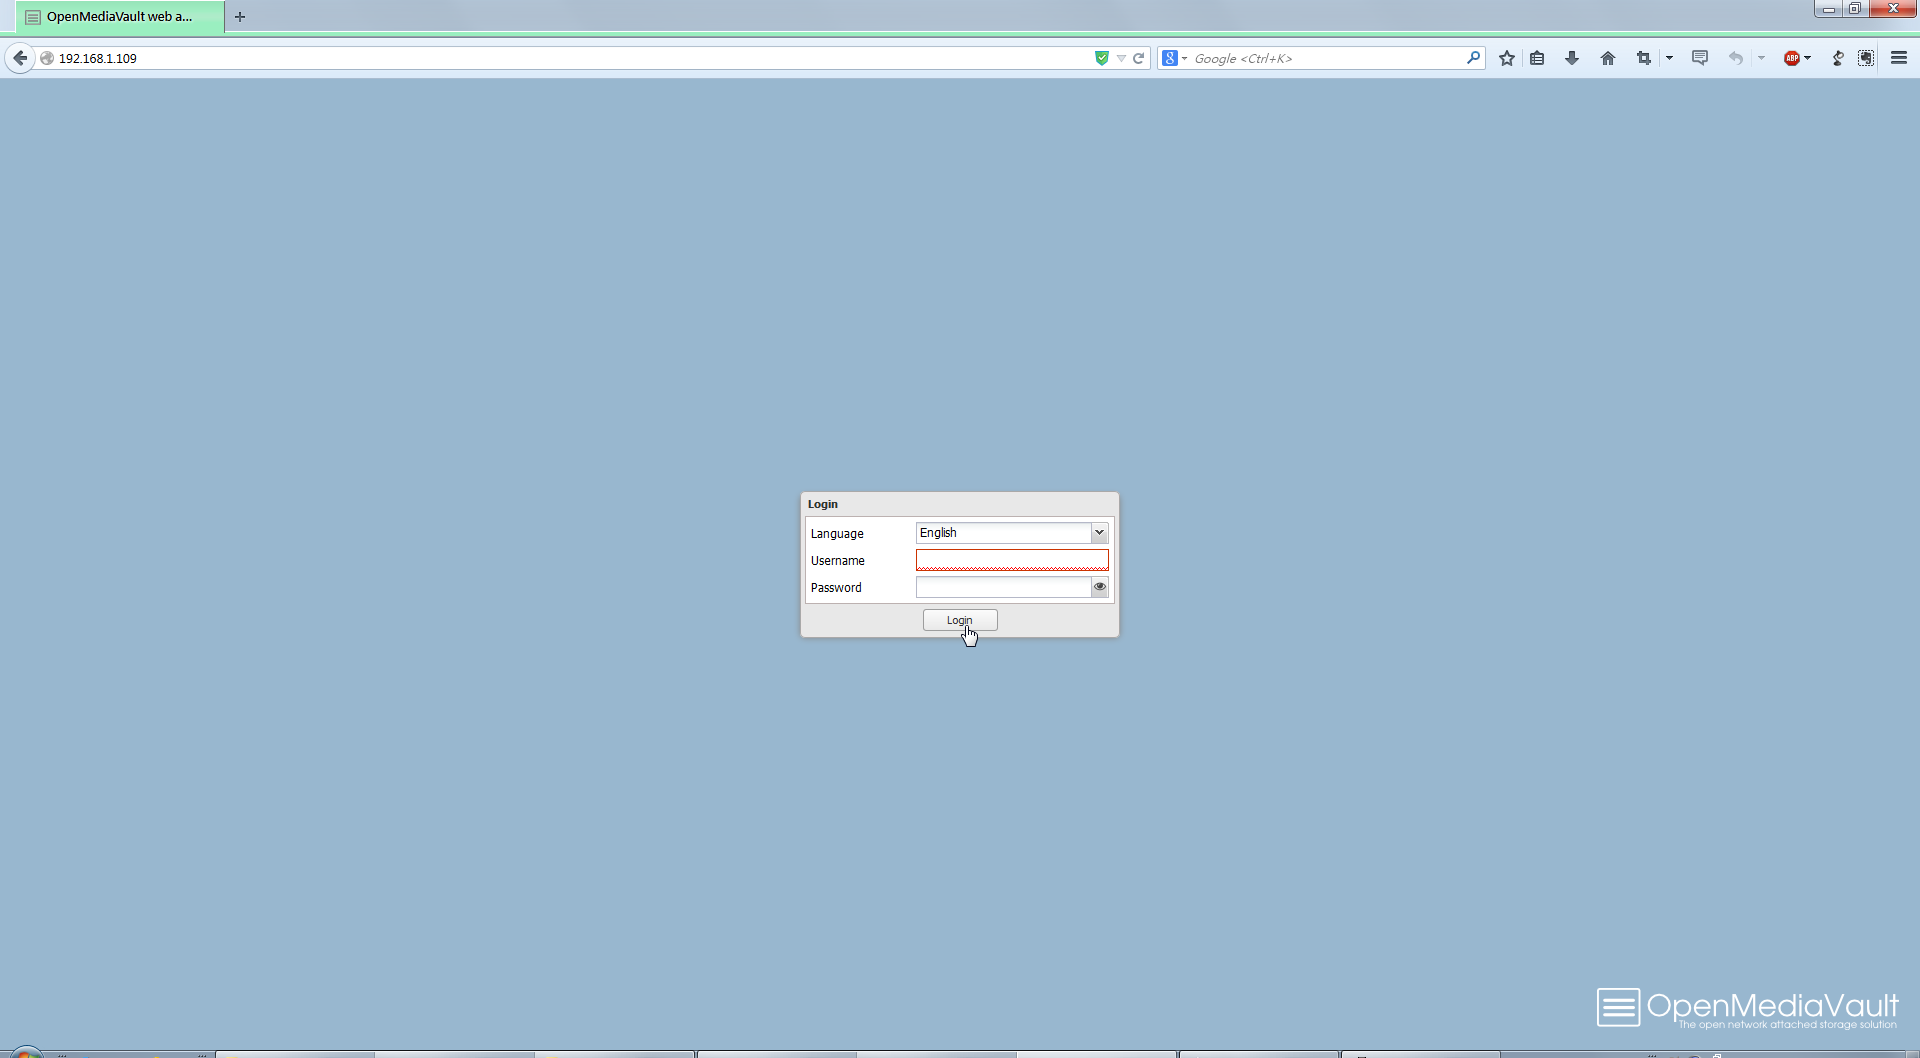Show bookmarks list icon
The width and height of the screenshot is (1920, 1058).
pos(1537,58)
